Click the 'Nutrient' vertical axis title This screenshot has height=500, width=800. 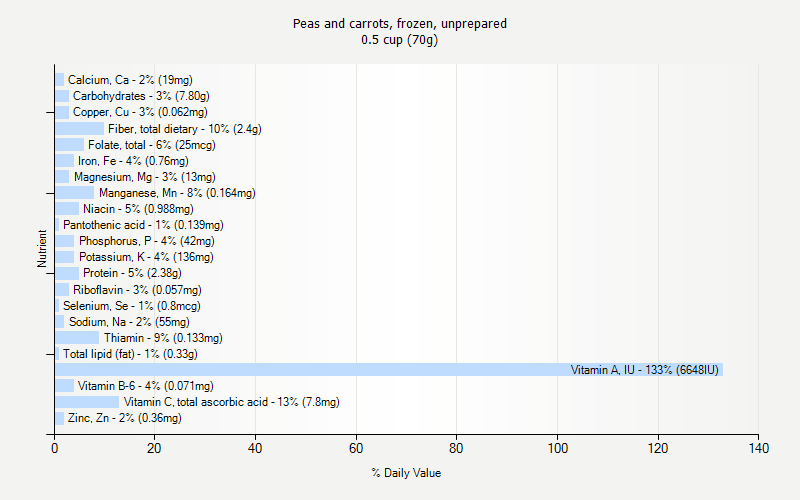[x=42, y=248]
